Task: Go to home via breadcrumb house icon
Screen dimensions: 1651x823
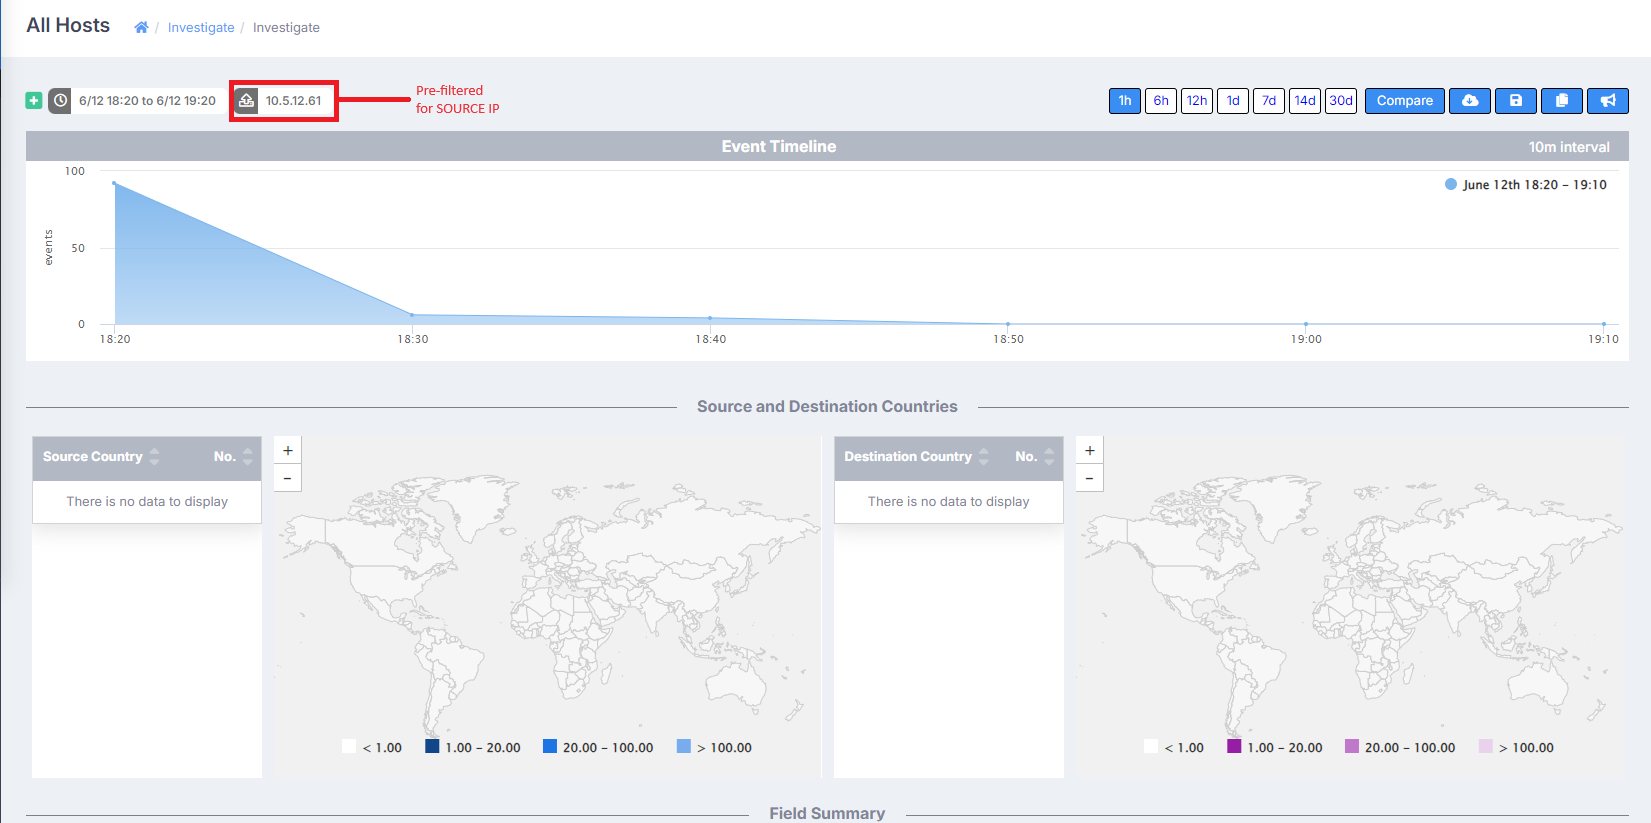Action: point(141,27)
